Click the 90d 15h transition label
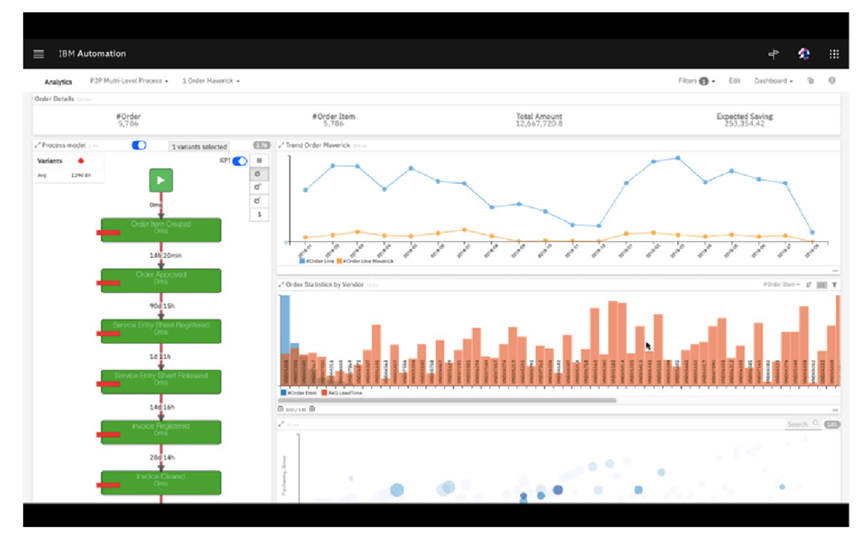Image resolution: width=865 pixels, height=553 pixels. click(162, 306)
